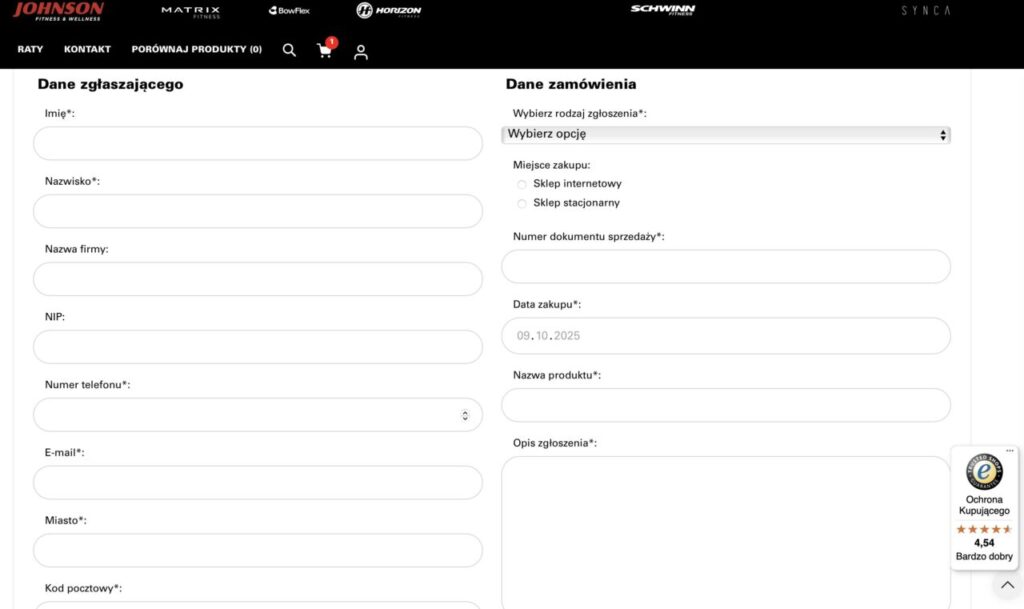This screenshot has width=1024, height=609.
Task: Click the Porównaj produkty (0) link
Action: tap(197, 49)
